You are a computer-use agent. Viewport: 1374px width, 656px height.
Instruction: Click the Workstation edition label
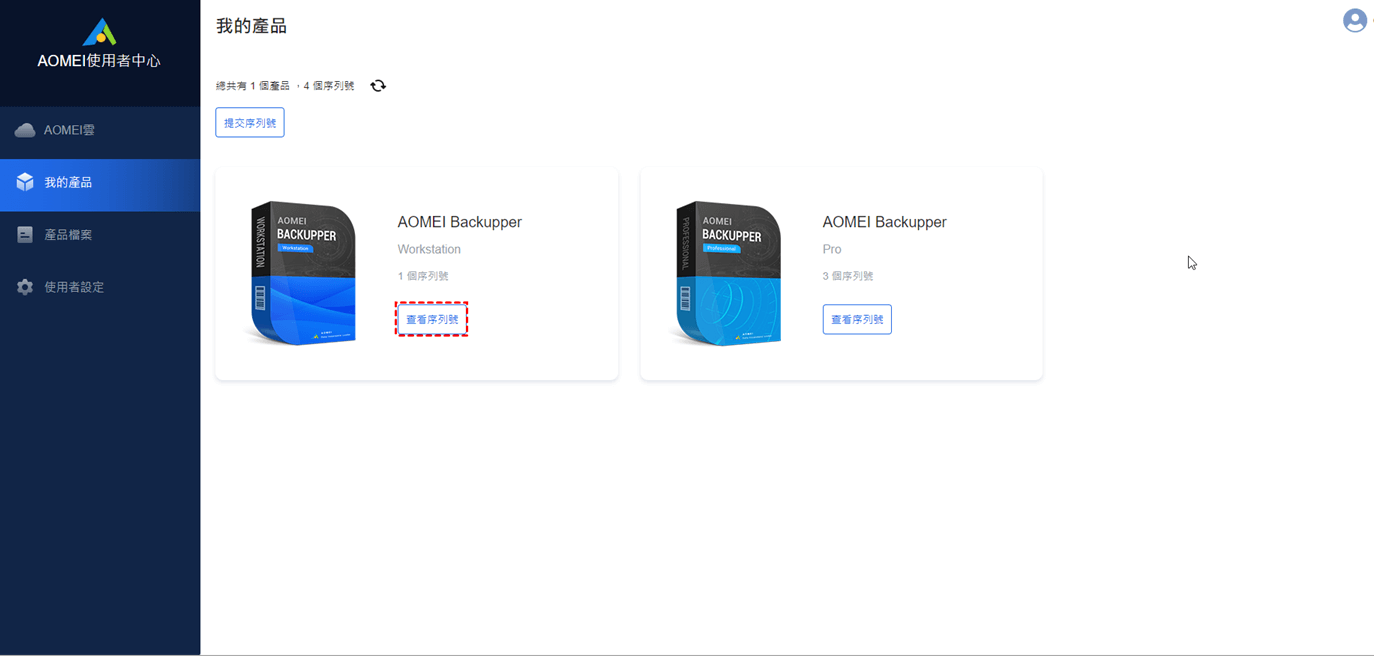[429, 249]
